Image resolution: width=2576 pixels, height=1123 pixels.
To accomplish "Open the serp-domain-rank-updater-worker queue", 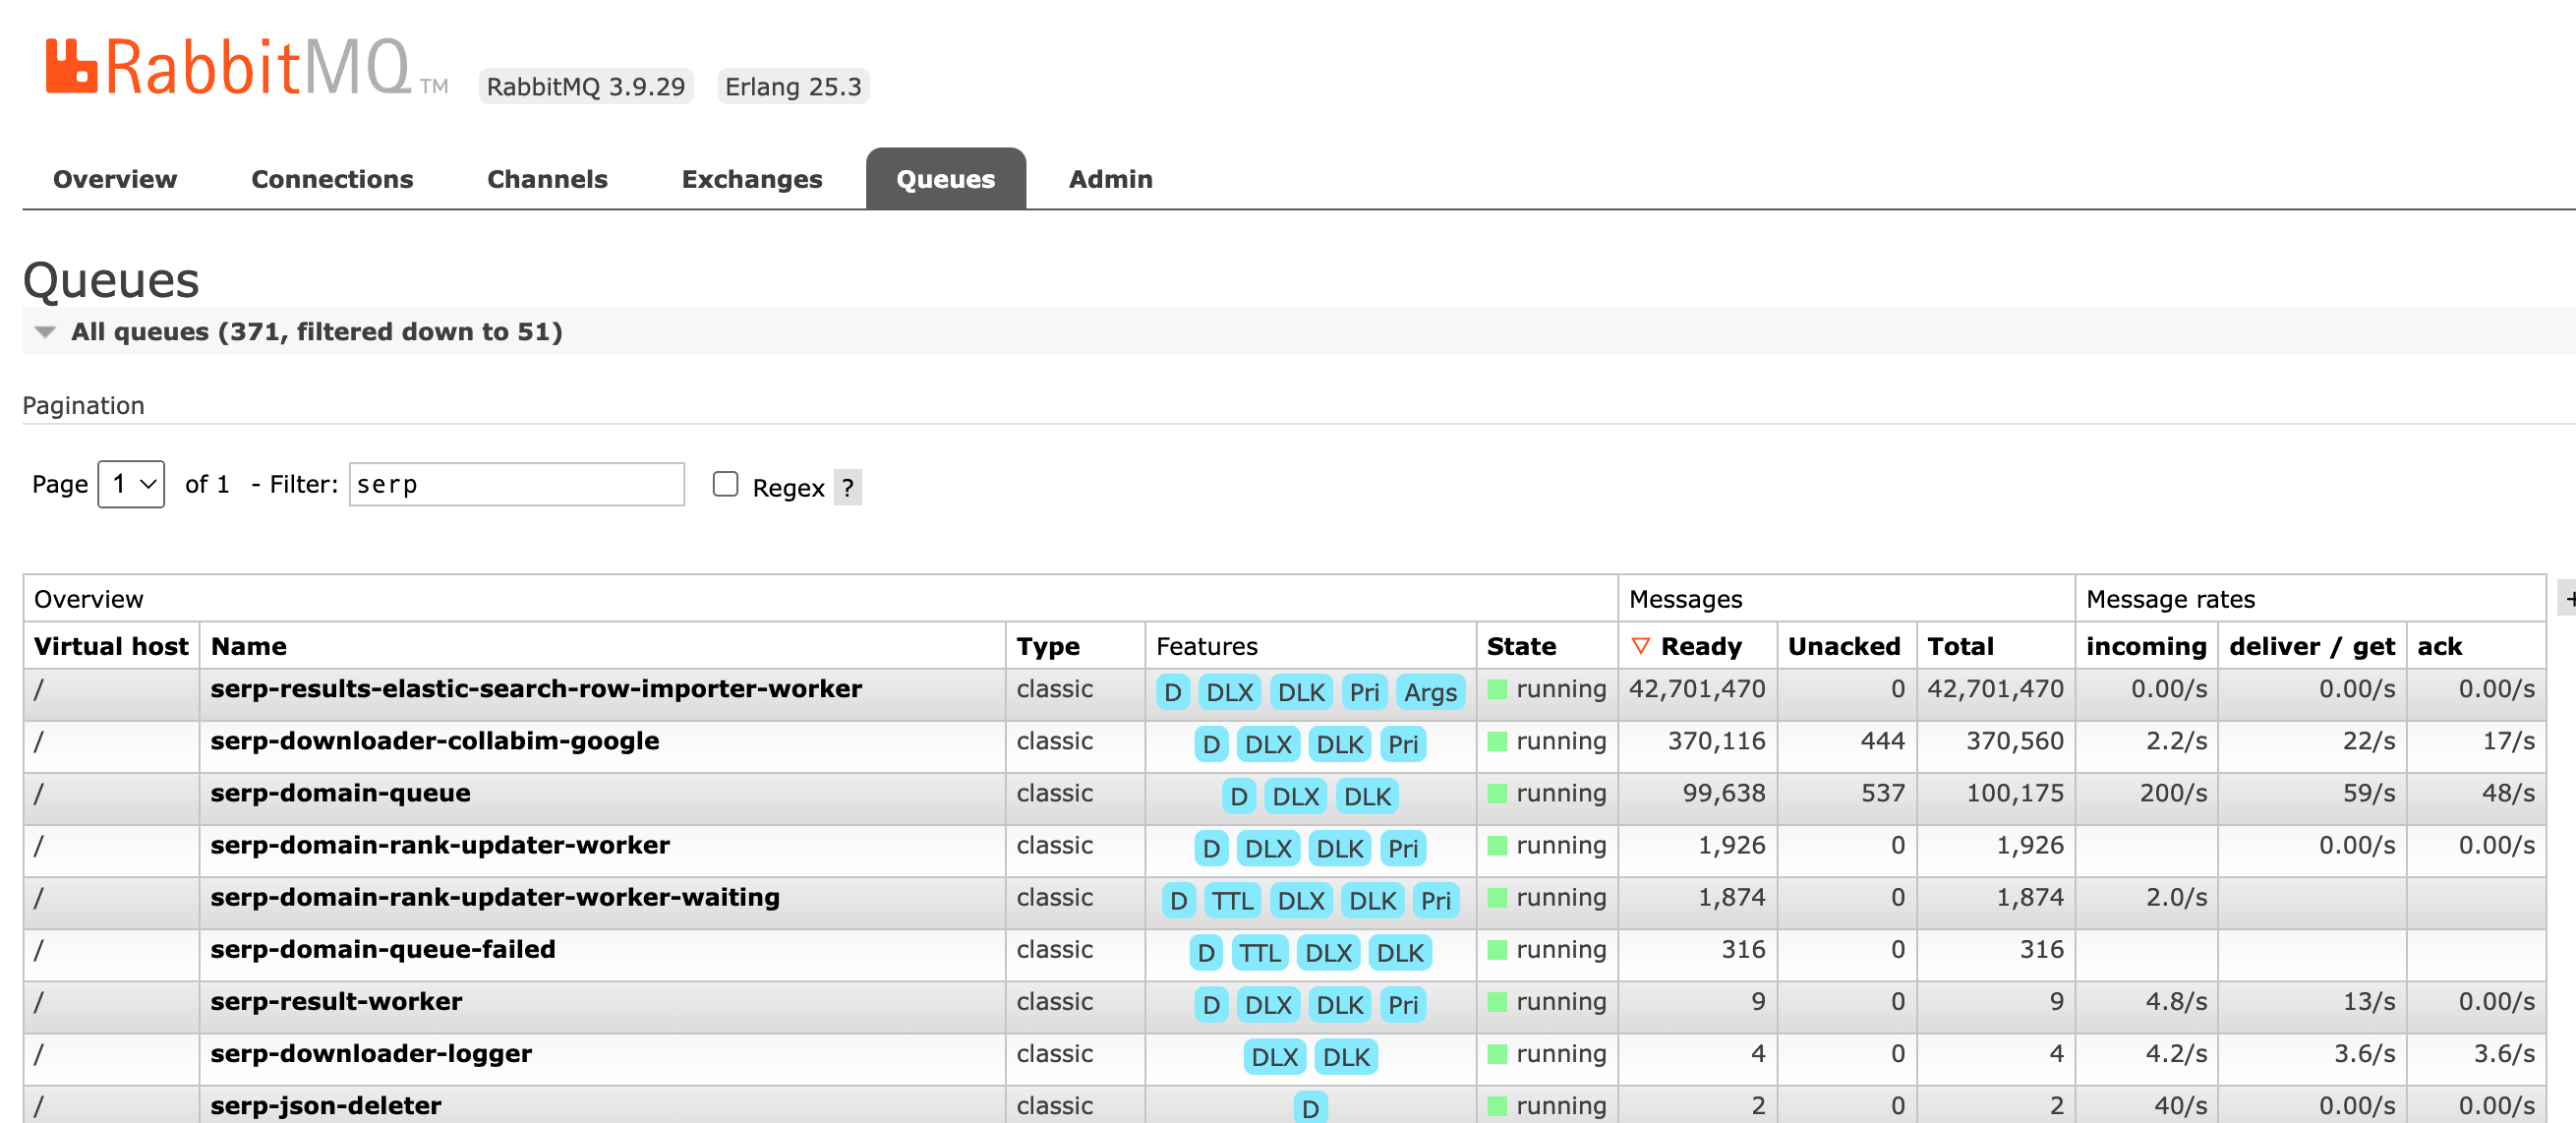I will point(440,845).
